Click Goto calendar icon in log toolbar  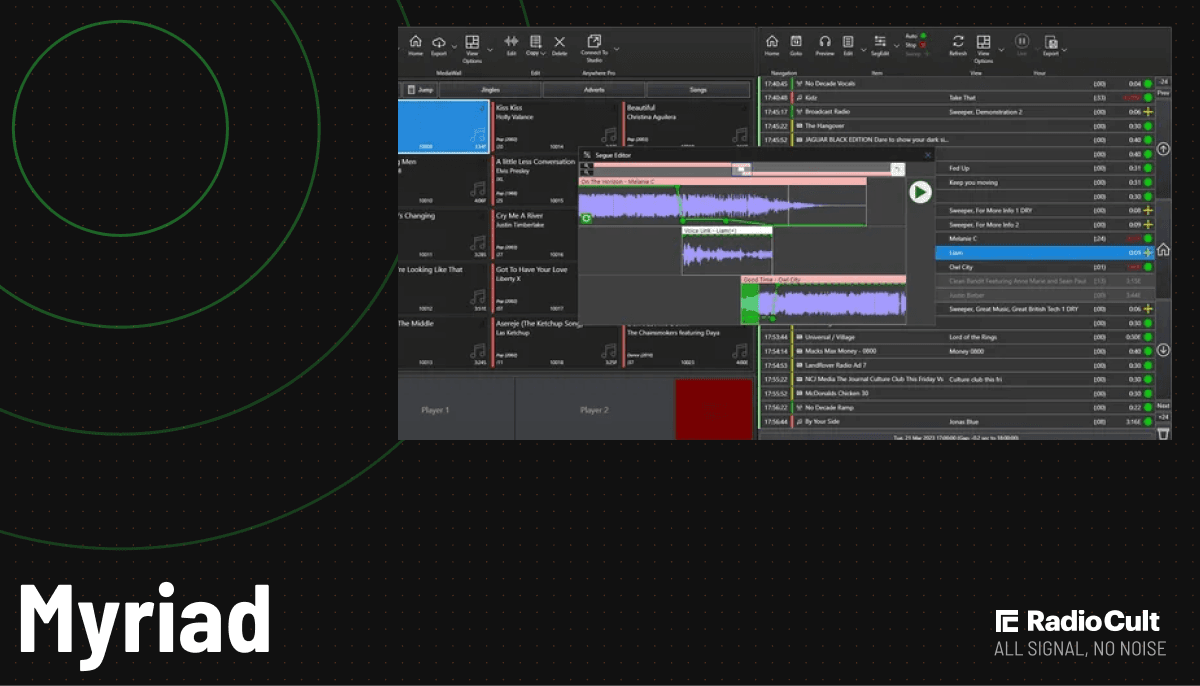796,41
